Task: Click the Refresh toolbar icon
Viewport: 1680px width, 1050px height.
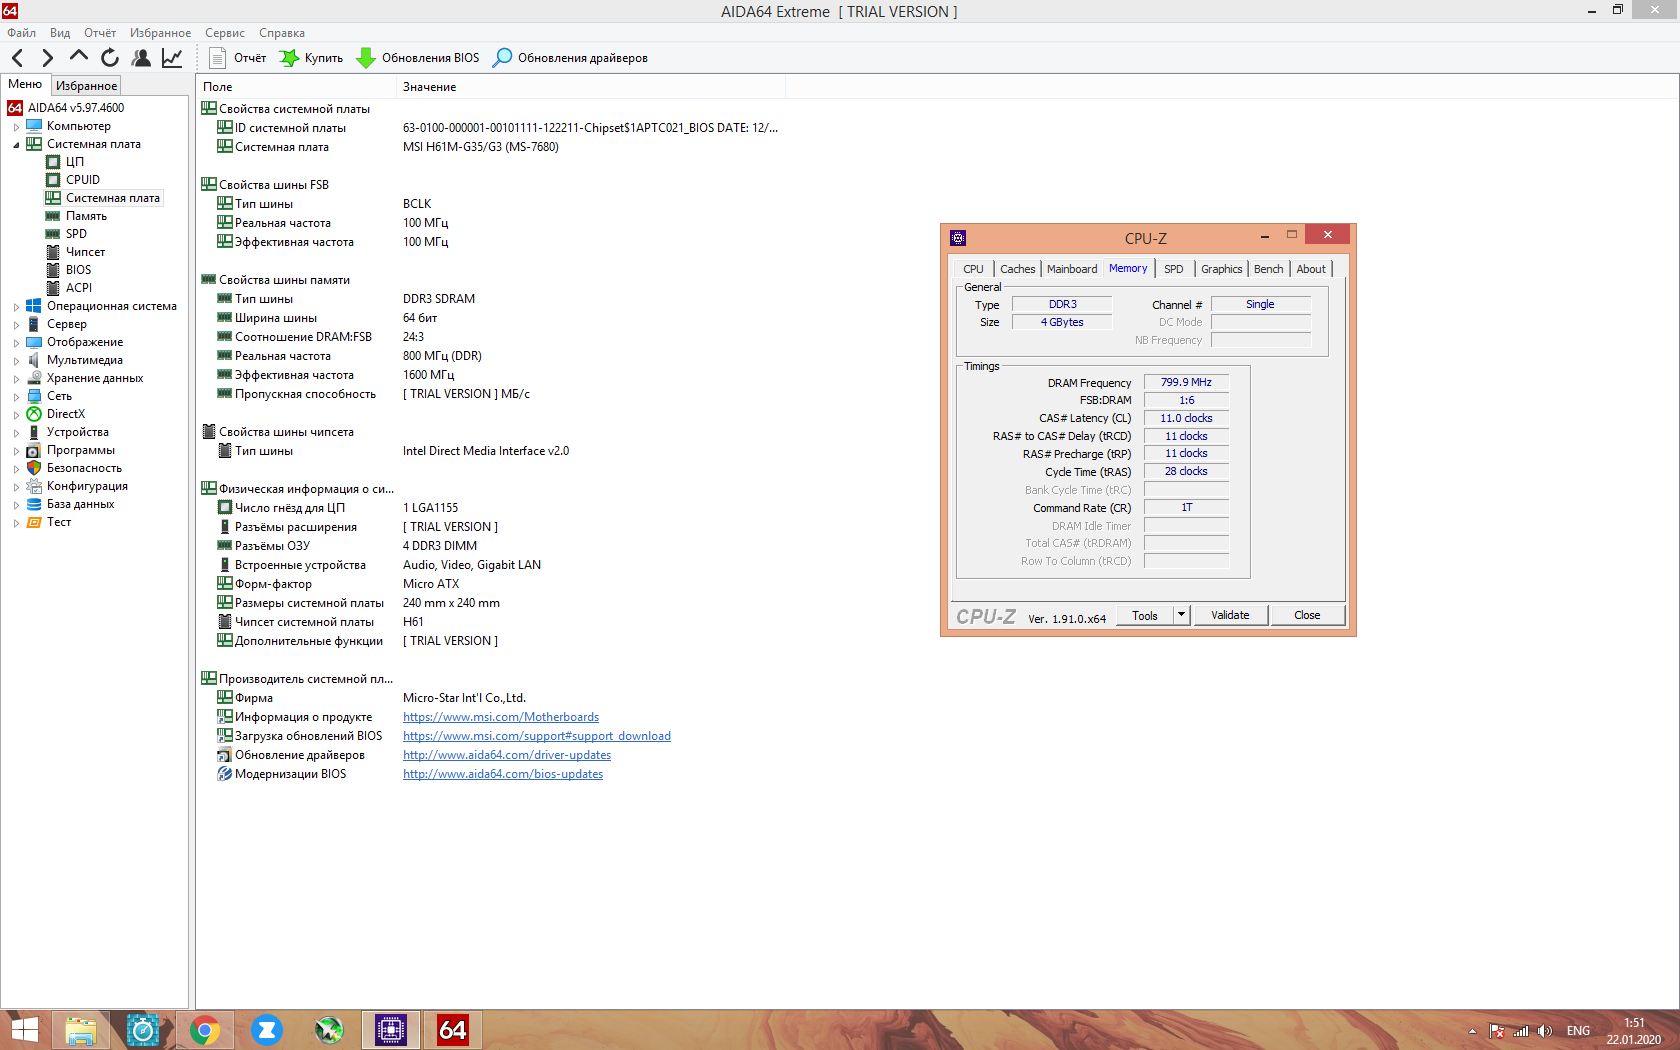Action: (x=110, y=58)
